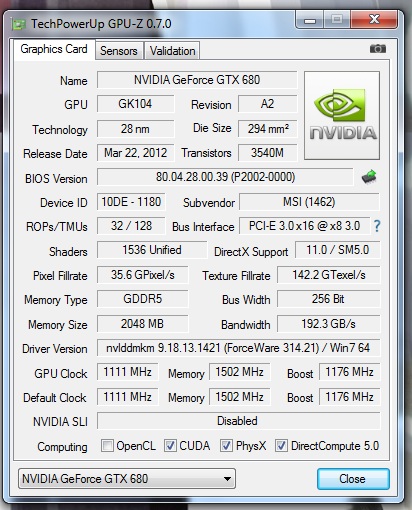Click Default Clock row Memory 1502 MHz

coord(239,397)
